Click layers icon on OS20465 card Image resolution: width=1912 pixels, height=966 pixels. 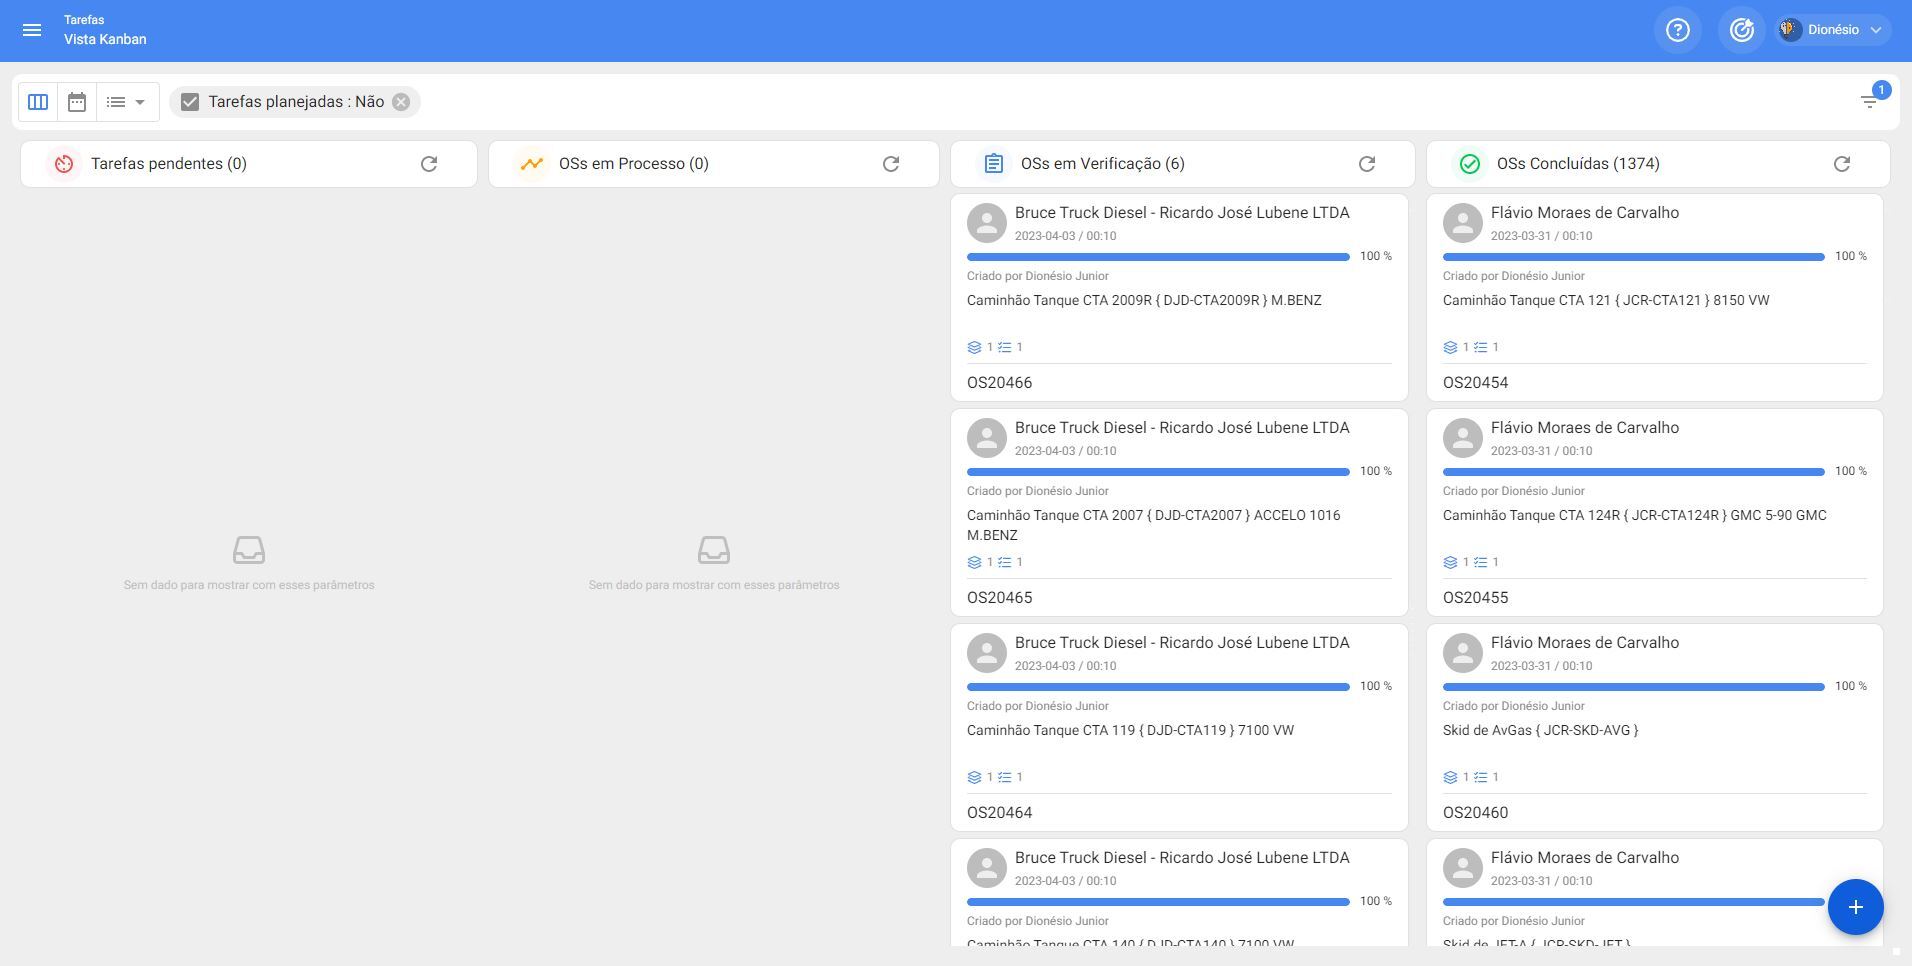974,563
